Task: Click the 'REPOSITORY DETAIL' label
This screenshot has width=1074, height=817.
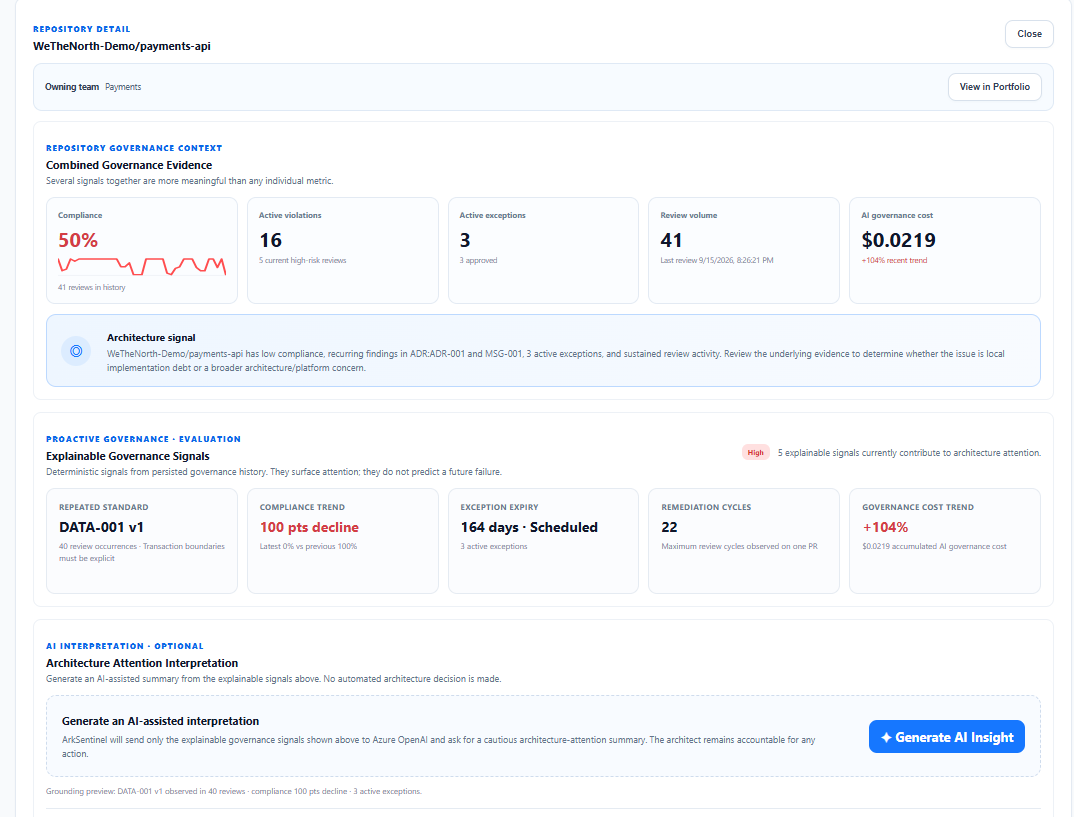Action: 82,29
